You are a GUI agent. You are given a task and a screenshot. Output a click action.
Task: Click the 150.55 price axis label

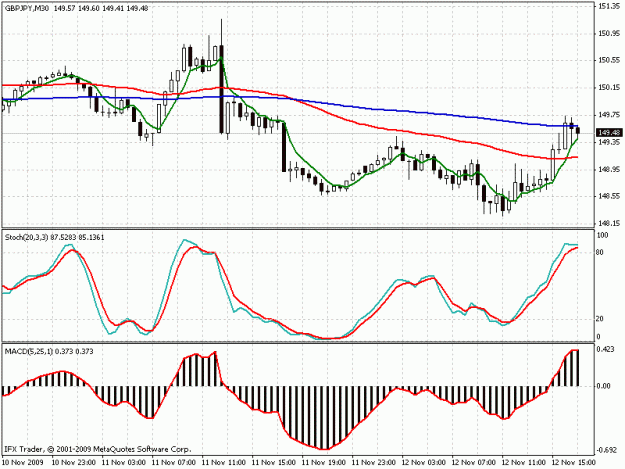608,60
